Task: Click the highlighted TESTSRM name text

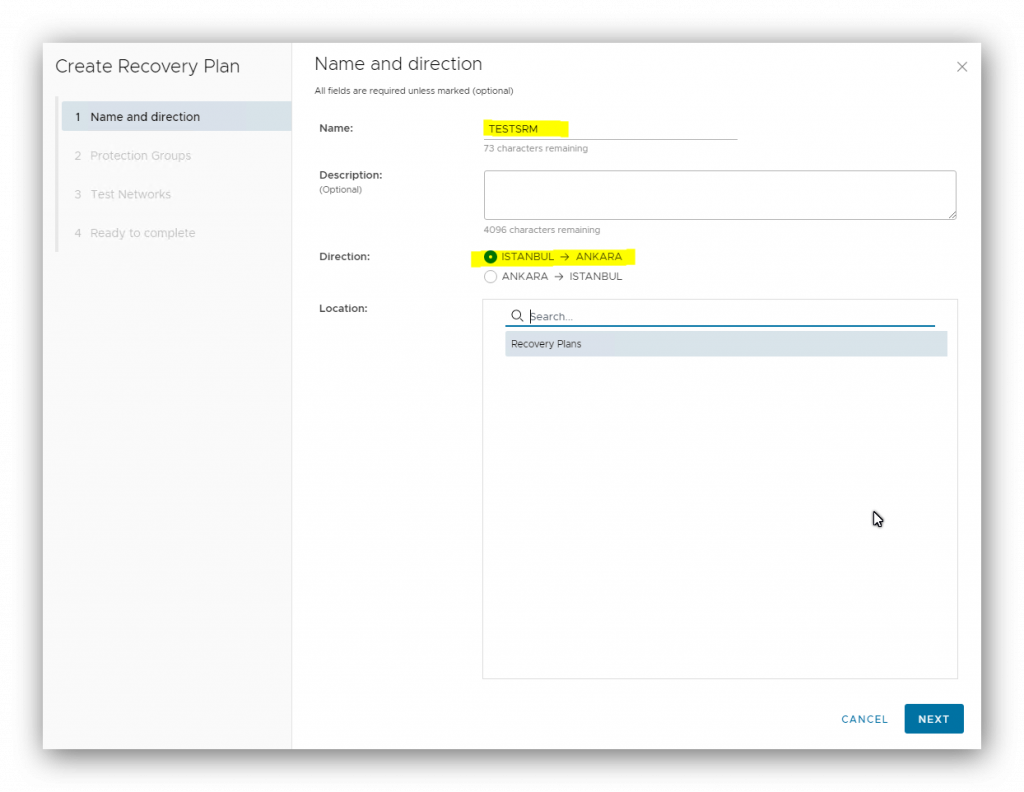Action: pos(511,128)
